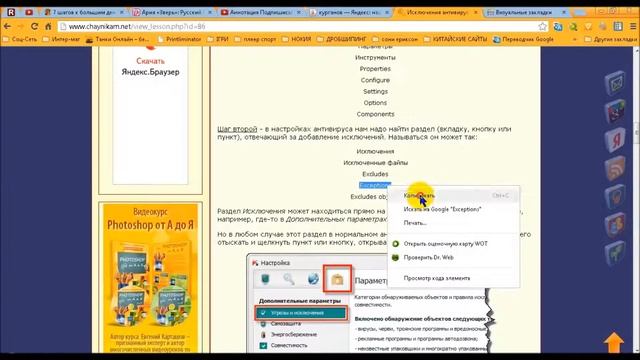Click the word 'Options' in the list

[x=375, y=103]
